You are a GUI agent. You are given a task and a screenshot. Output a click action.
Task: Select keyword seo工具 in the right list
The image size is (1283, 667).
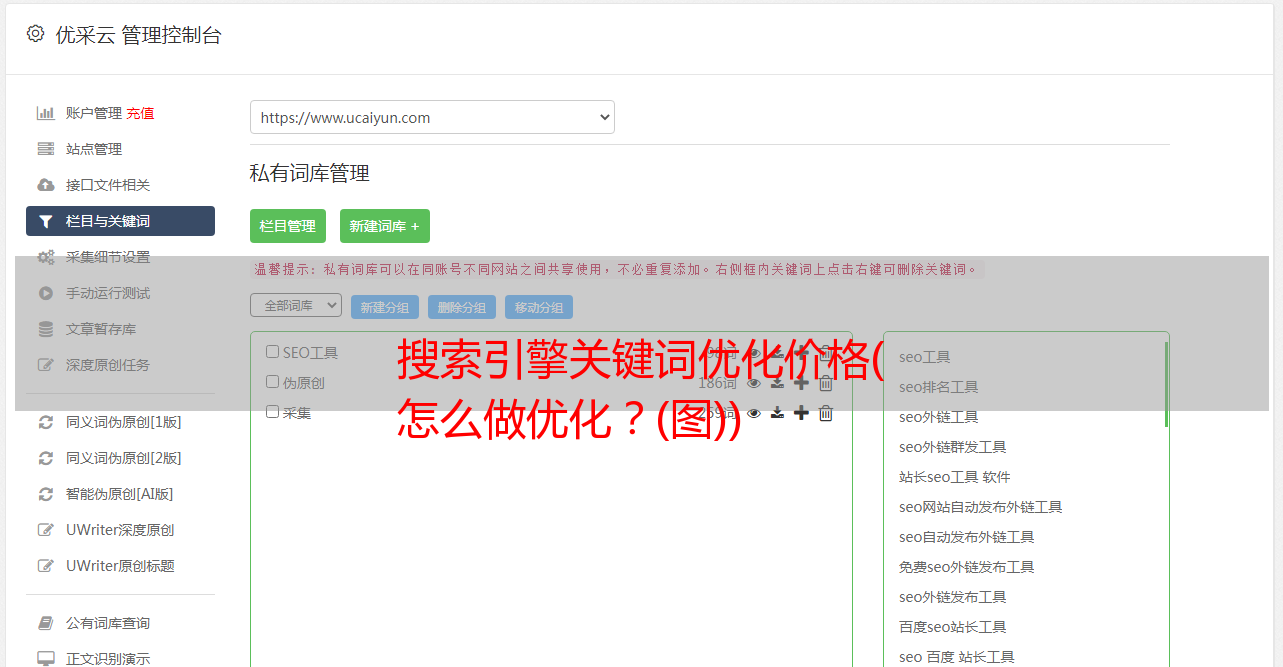[925, 357]
